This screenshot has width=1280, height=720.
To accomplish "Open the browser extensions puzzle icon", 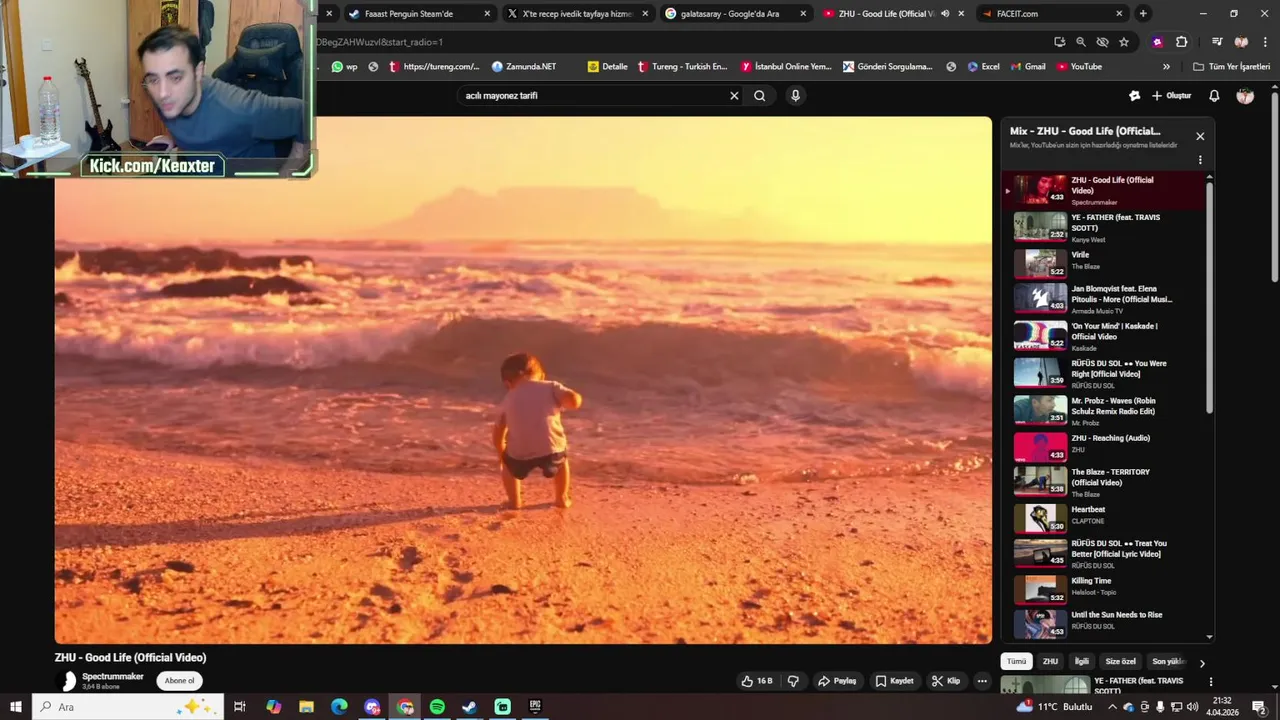I will click(1181, 42).
